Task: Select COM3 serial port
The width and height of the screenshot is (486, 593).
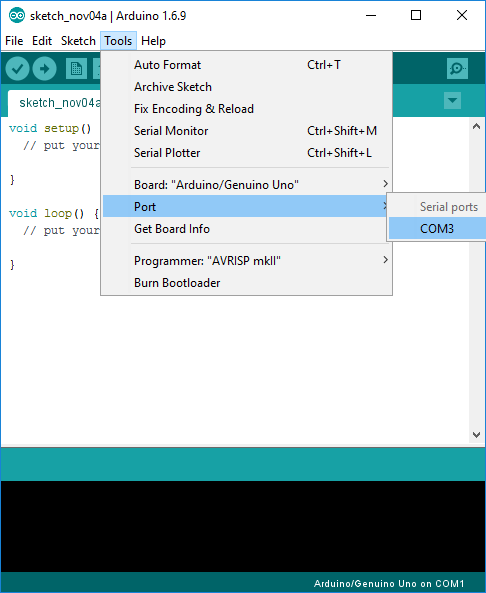Action: (437, 229)
